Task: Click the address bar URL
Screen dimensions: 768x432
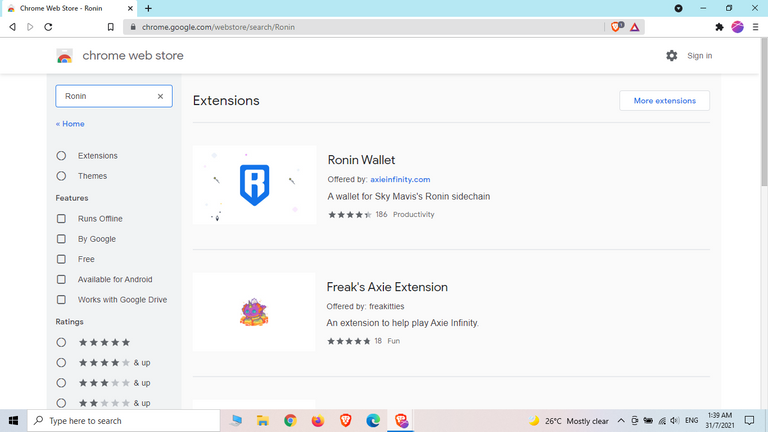Action: [218, 27]
